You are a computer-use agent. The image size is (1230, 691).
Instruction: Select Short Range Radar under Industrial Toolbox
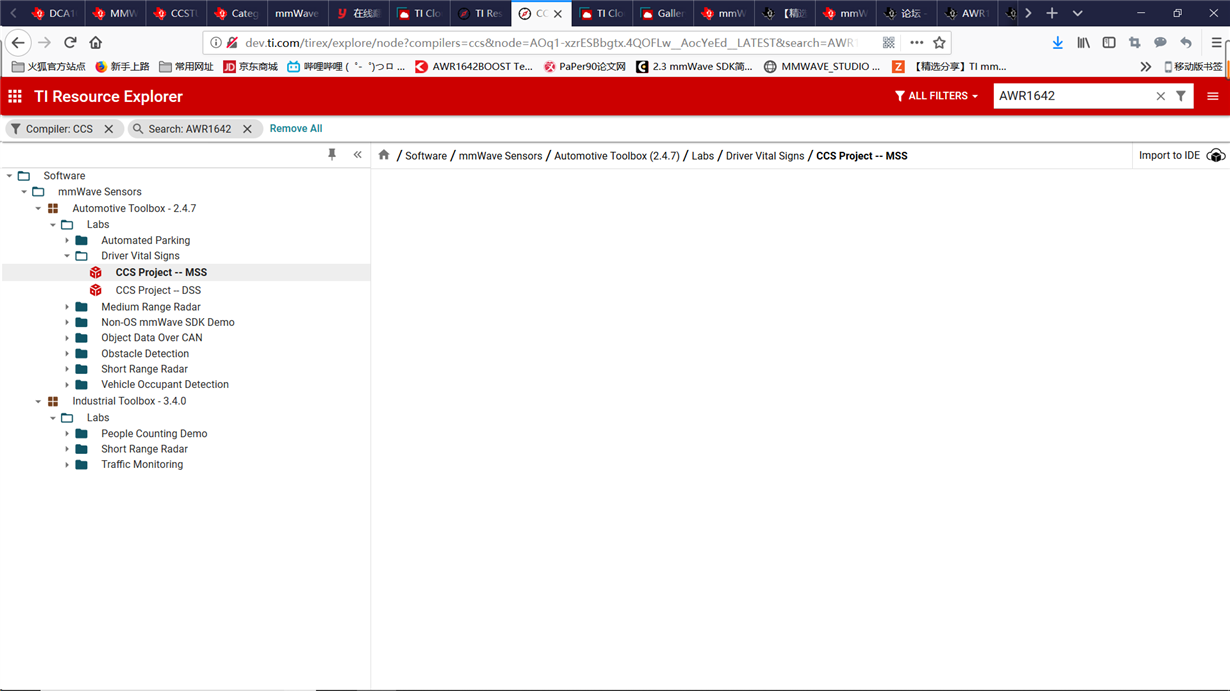coord(144,449)
